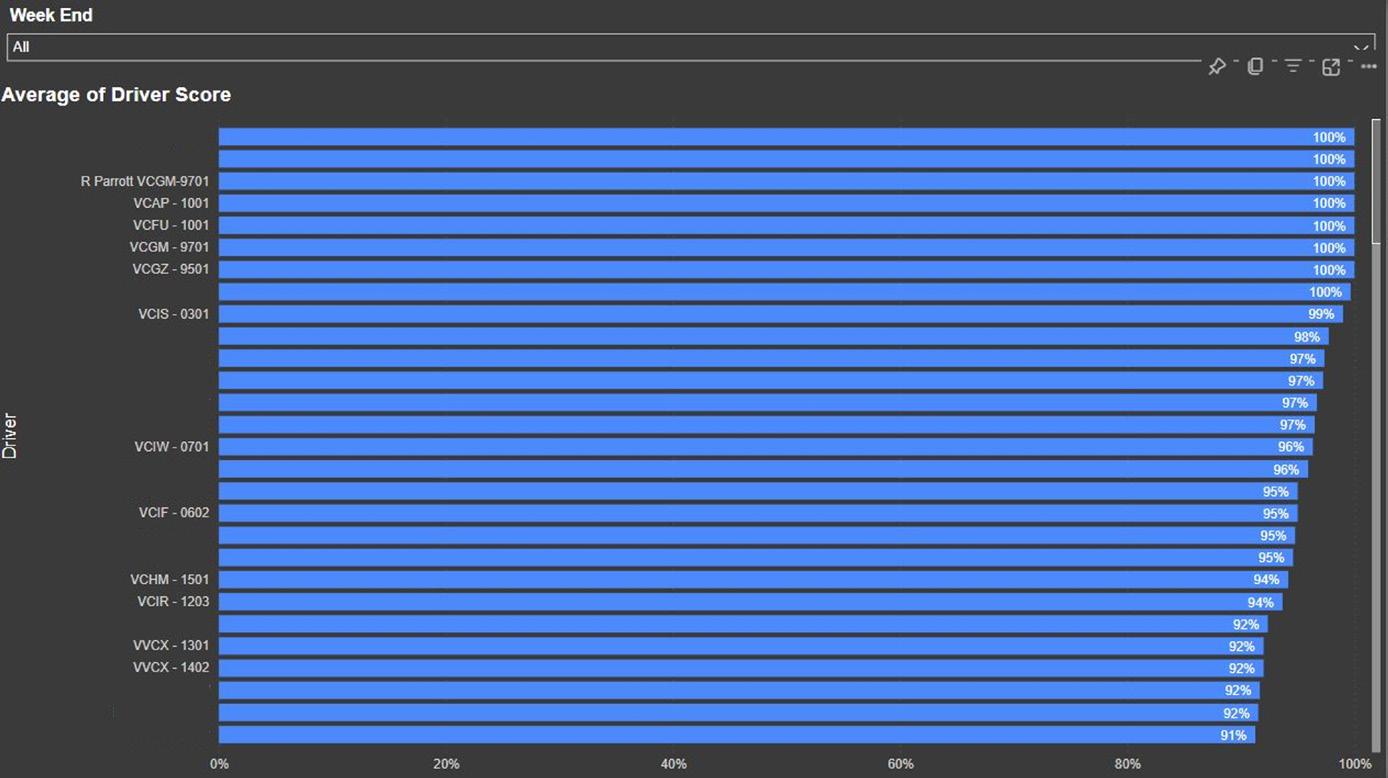Click the 0% axis tick label
This screenshot has width=1388, height=778.
[219, 764]
